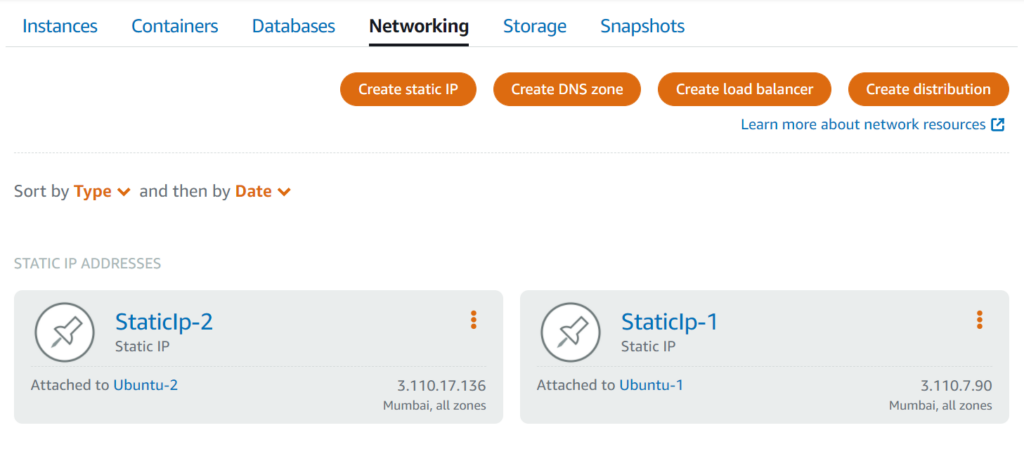The height and width of the screenshot is (449, 1024).
Task: Open the Snapshots tab
Action: tap(642, 26)
